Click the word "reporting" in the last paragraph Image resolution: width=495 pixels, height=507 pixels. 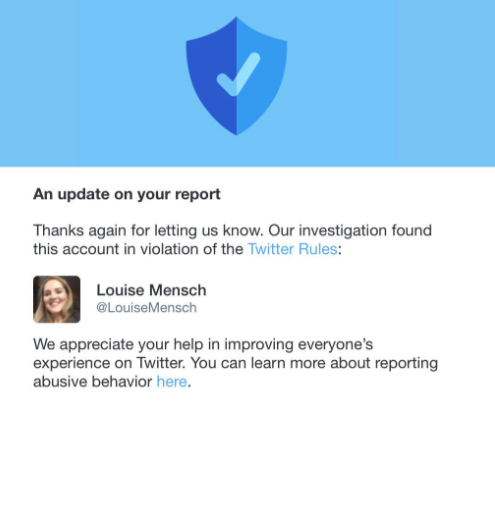(x=406, y=364)
